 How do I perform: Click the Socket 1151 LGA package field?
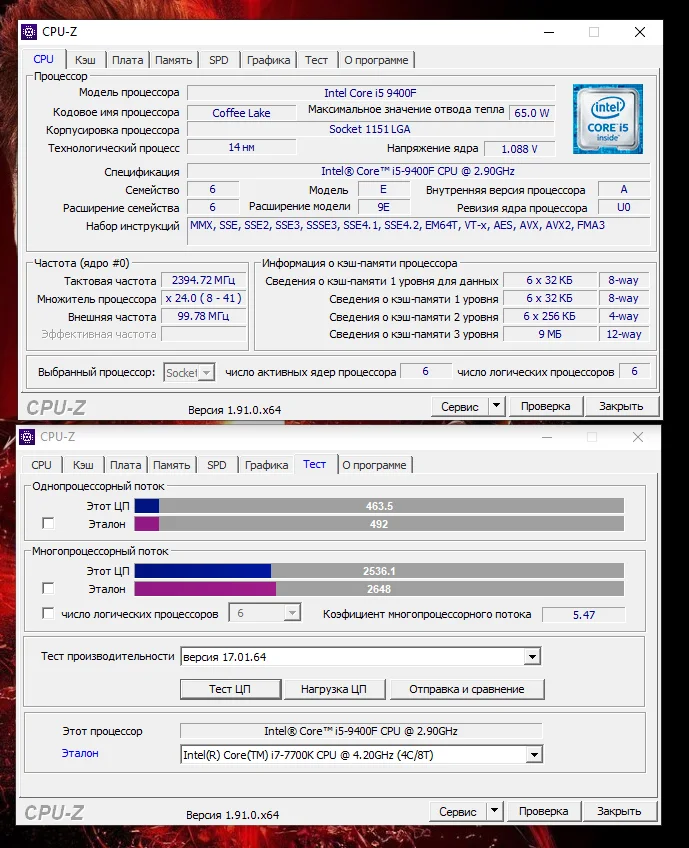370,129
